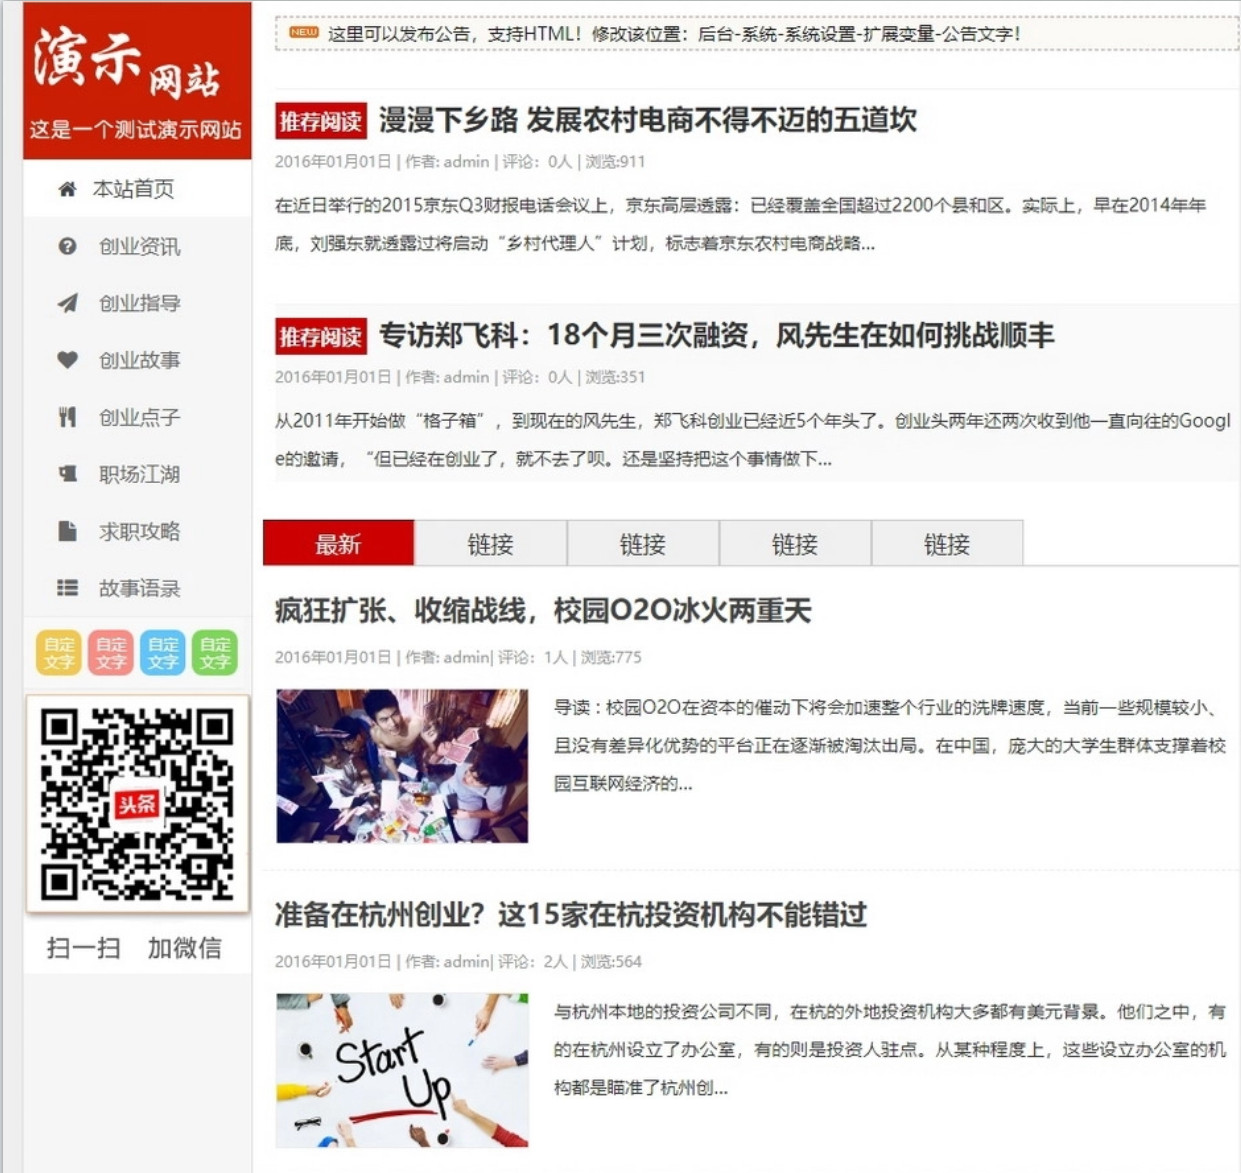
Task: Click the date 2016年01月01日 under 杭州创业 article
Action: (333, 962)
